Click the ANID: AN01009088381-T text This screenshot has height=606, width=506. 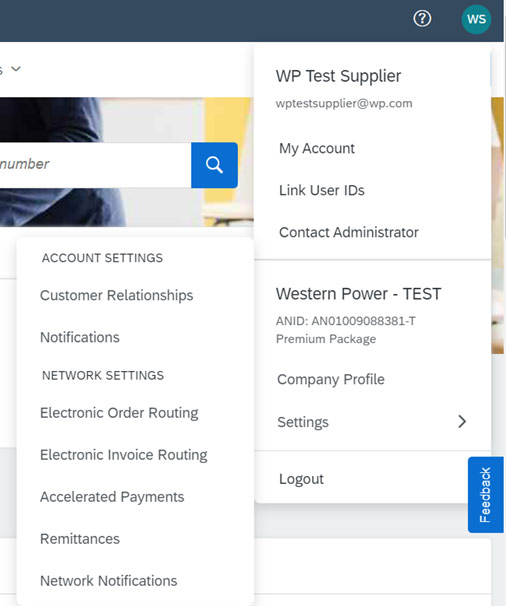tap(346, 321)
